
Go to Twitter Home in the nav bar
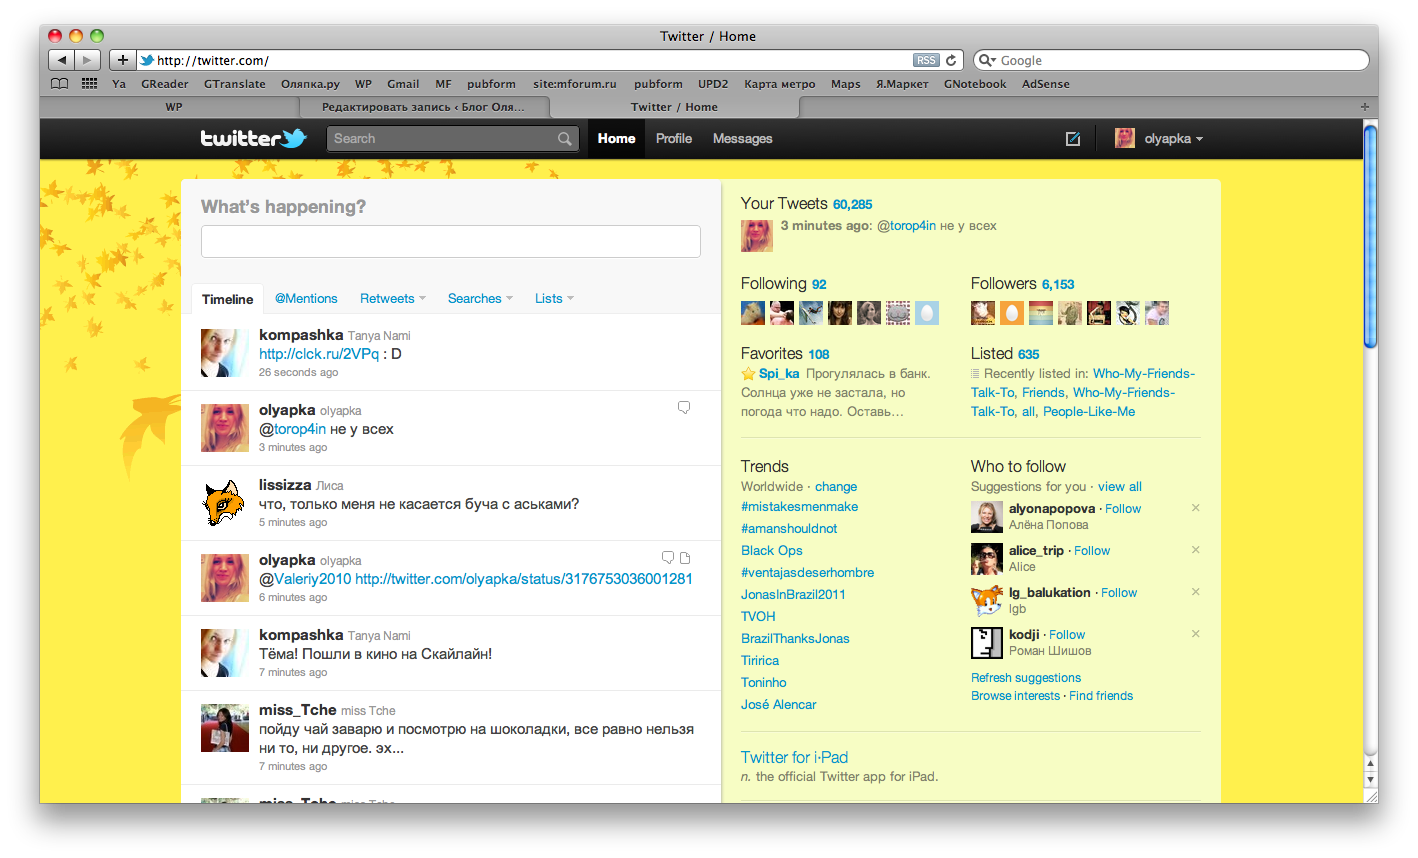point(616,139)
